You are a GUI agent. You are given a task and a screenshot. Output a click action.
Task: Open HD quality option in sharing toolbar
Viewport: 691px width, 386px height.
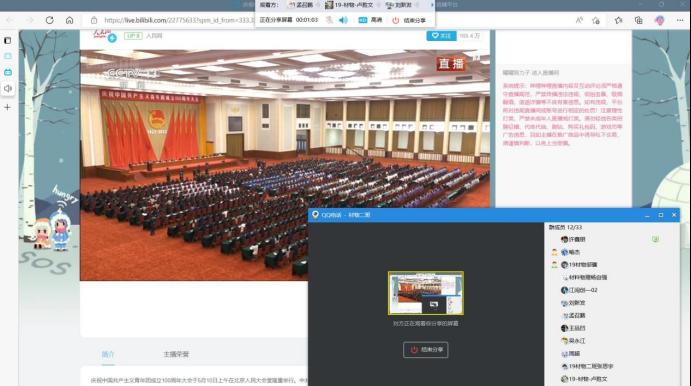[x=370, y=20]
